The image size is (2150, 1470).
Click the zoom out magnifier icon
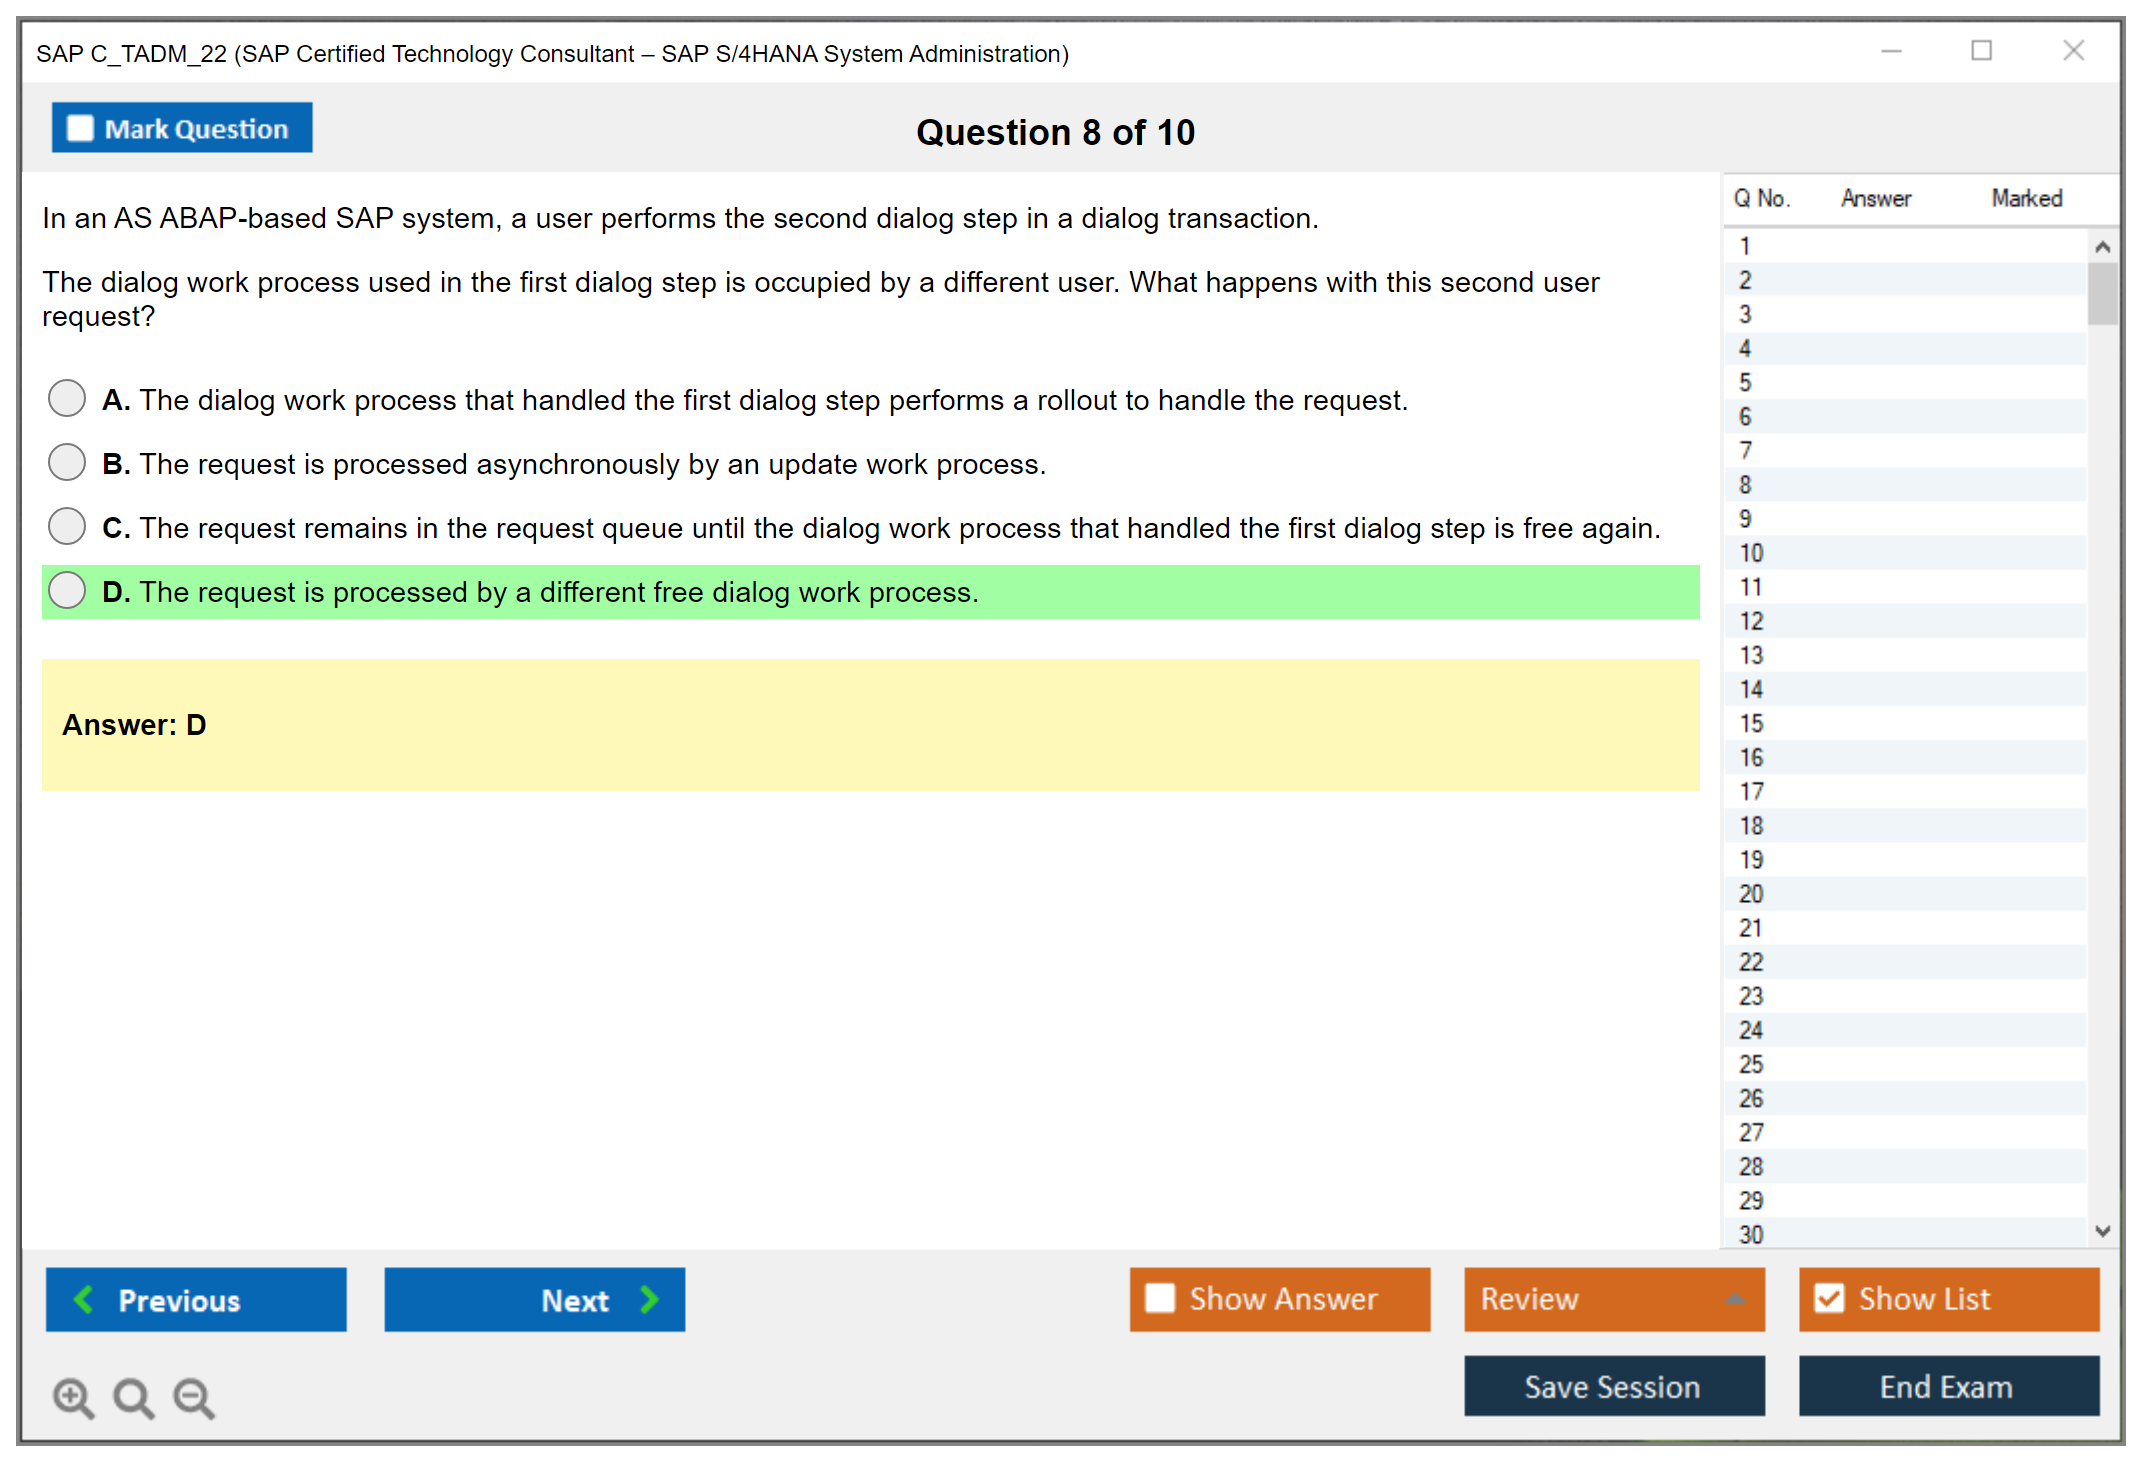193,1396
